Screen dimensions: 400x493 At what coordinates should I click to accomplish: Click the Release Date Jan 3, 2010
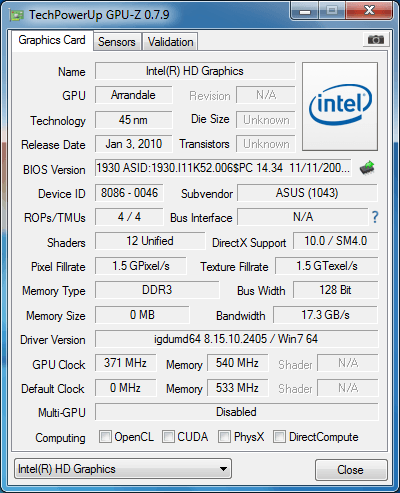[134, 144]
